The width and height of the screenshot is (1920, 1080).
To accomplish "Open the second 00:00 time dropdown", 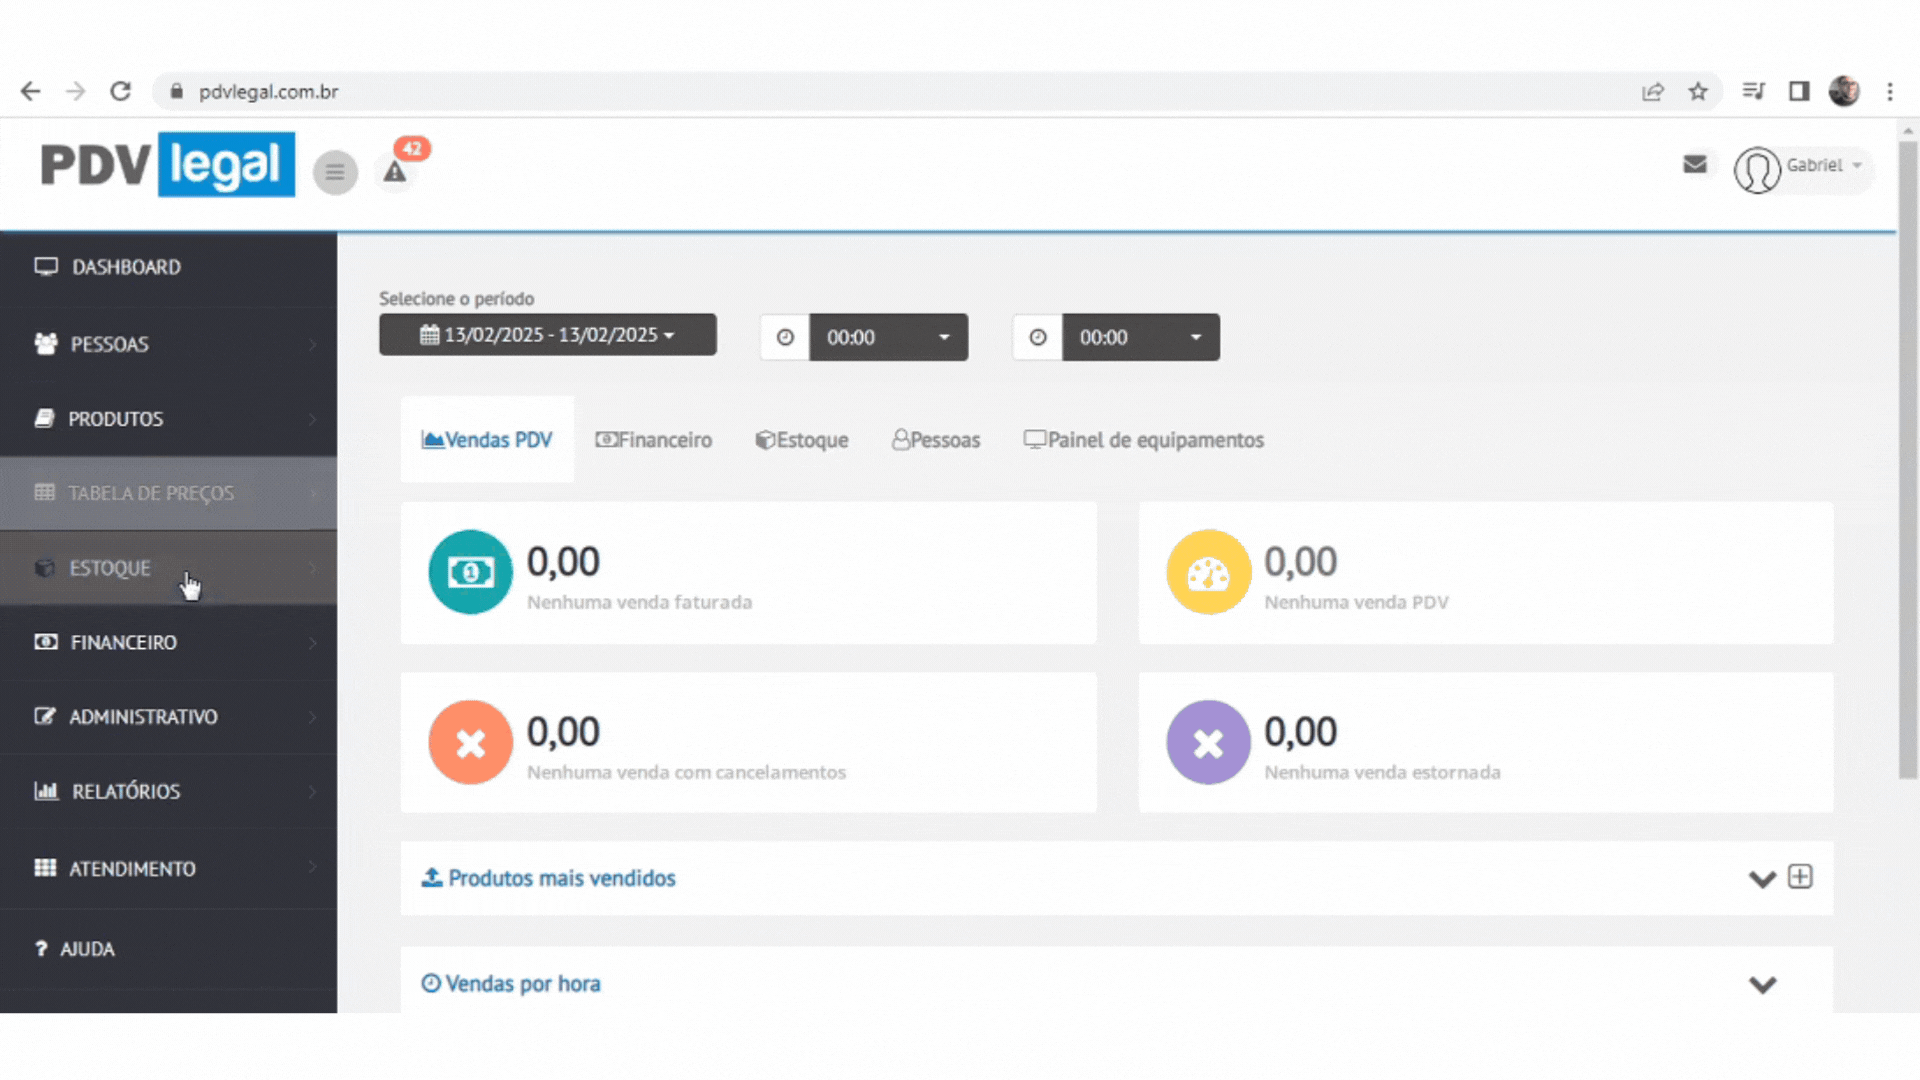I will [x=1140, y=337].
